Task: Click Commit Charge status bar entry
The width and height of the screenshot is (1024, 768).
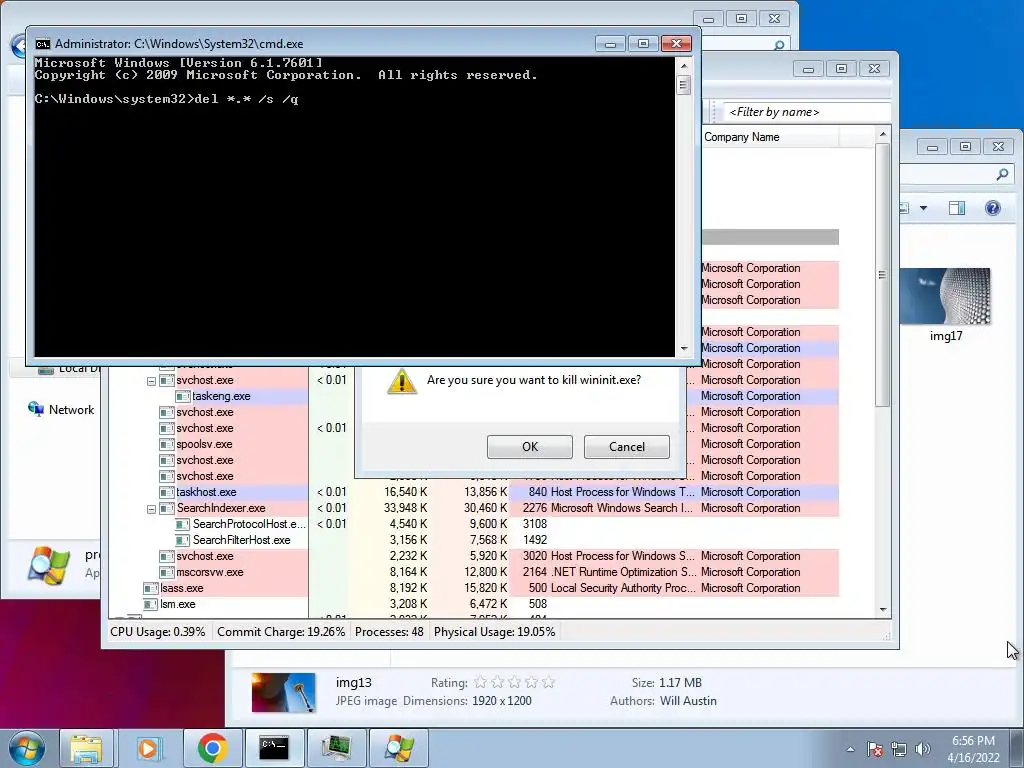Action: click(x=281, y=632)
